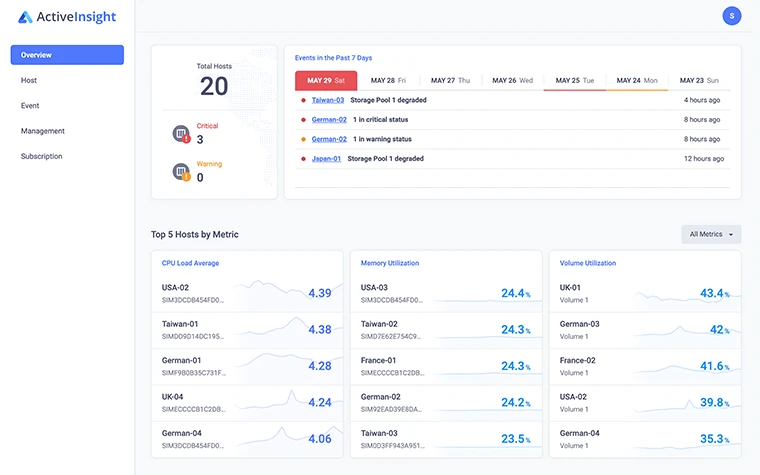
Task: Select Subscription in the sidebar
Action: coord(42,156)
